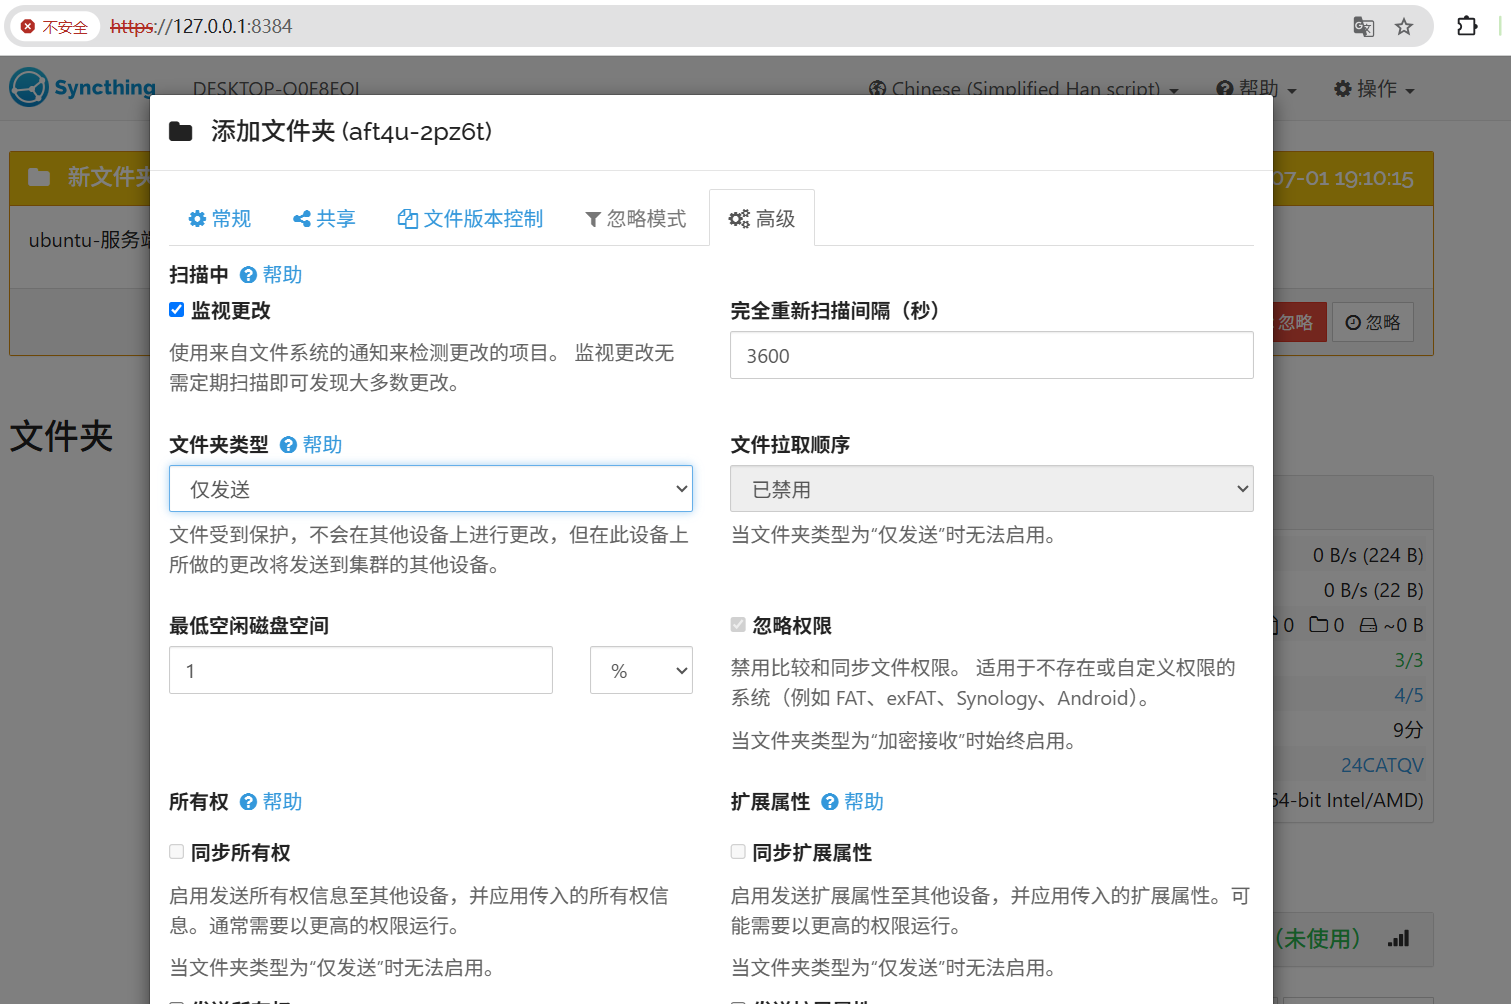
Task: Enable the 同步所有权 checkbox
Action: point(177,852)
